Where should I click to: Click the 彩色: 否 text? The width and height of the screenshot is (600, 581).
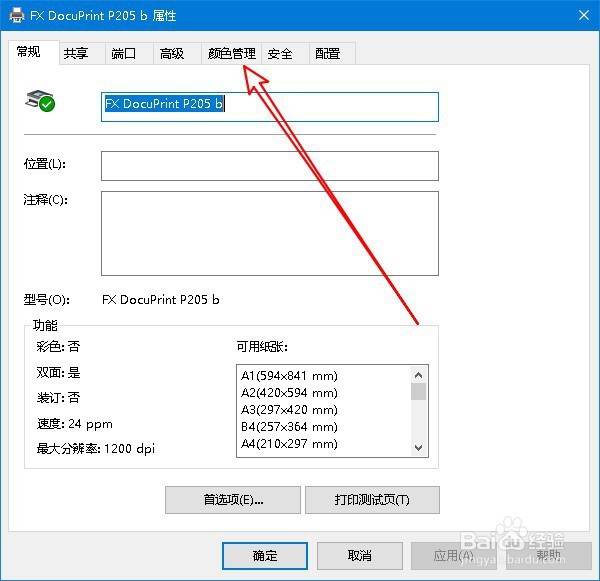(58, 347)
